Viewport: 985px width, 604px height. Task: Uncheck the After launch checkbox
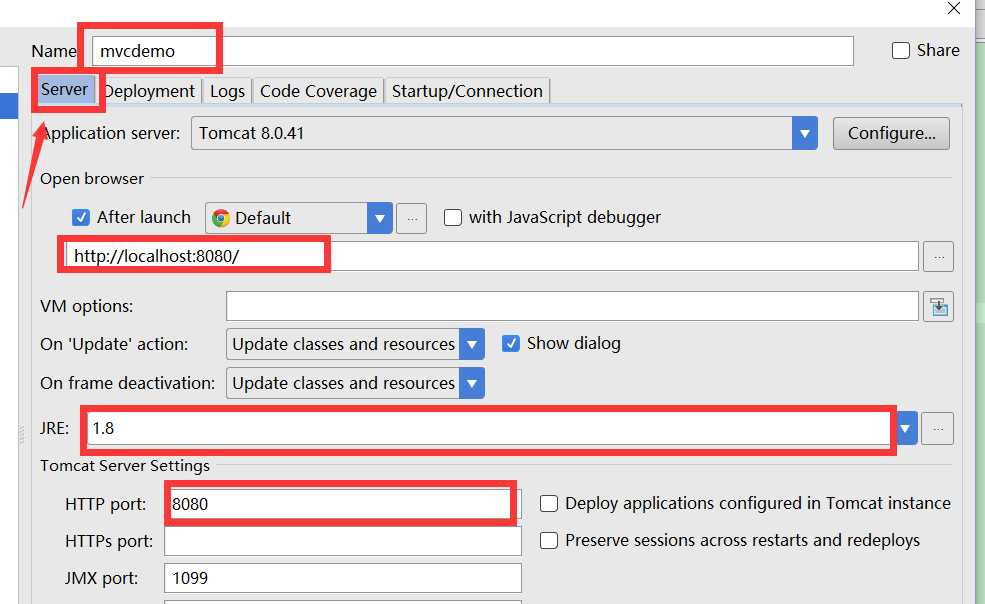pyautogui.click(x=80, y=217)
